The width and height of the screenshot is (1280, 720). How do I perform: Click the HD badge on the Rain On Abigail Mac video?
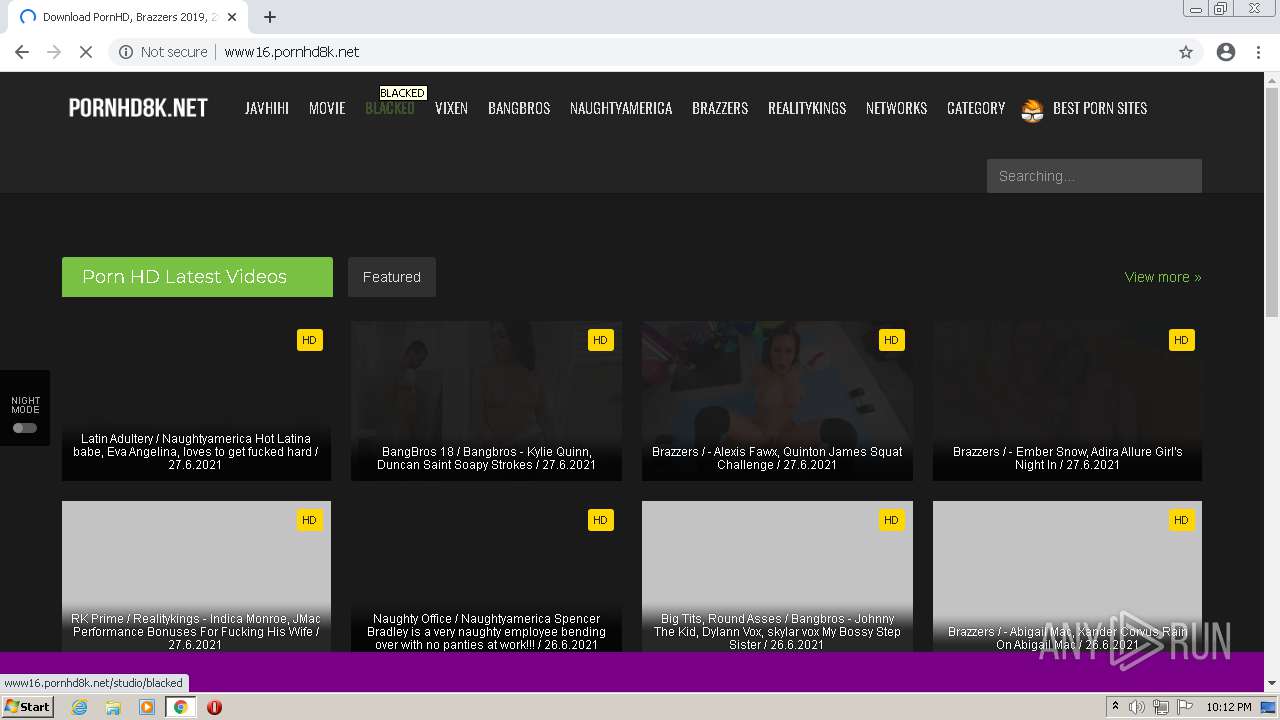(x=1181, y=520)
